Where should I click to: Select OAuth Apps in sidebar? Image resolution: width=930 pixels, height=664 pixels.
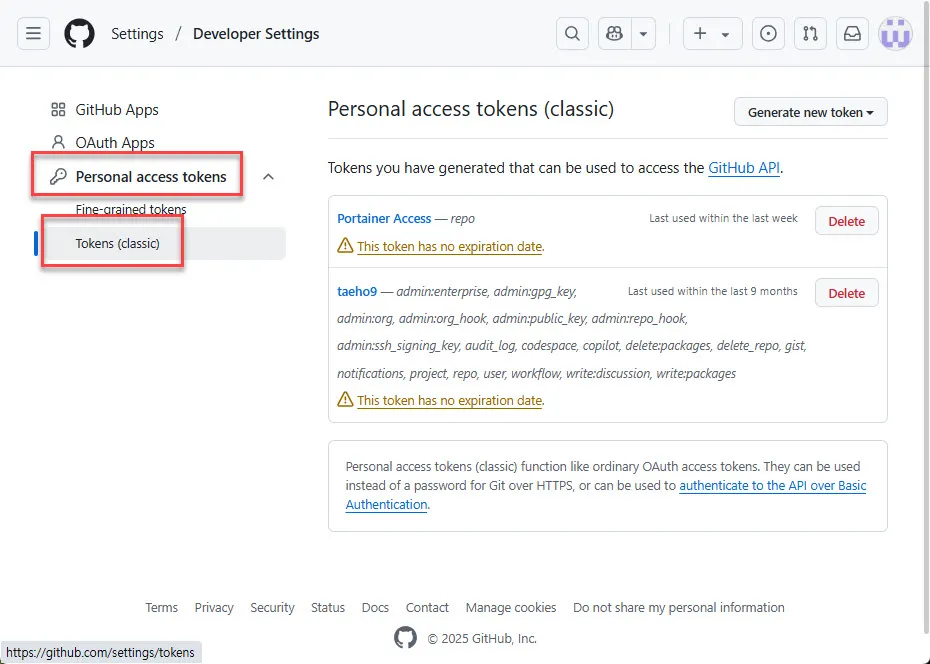click(115, 143)
